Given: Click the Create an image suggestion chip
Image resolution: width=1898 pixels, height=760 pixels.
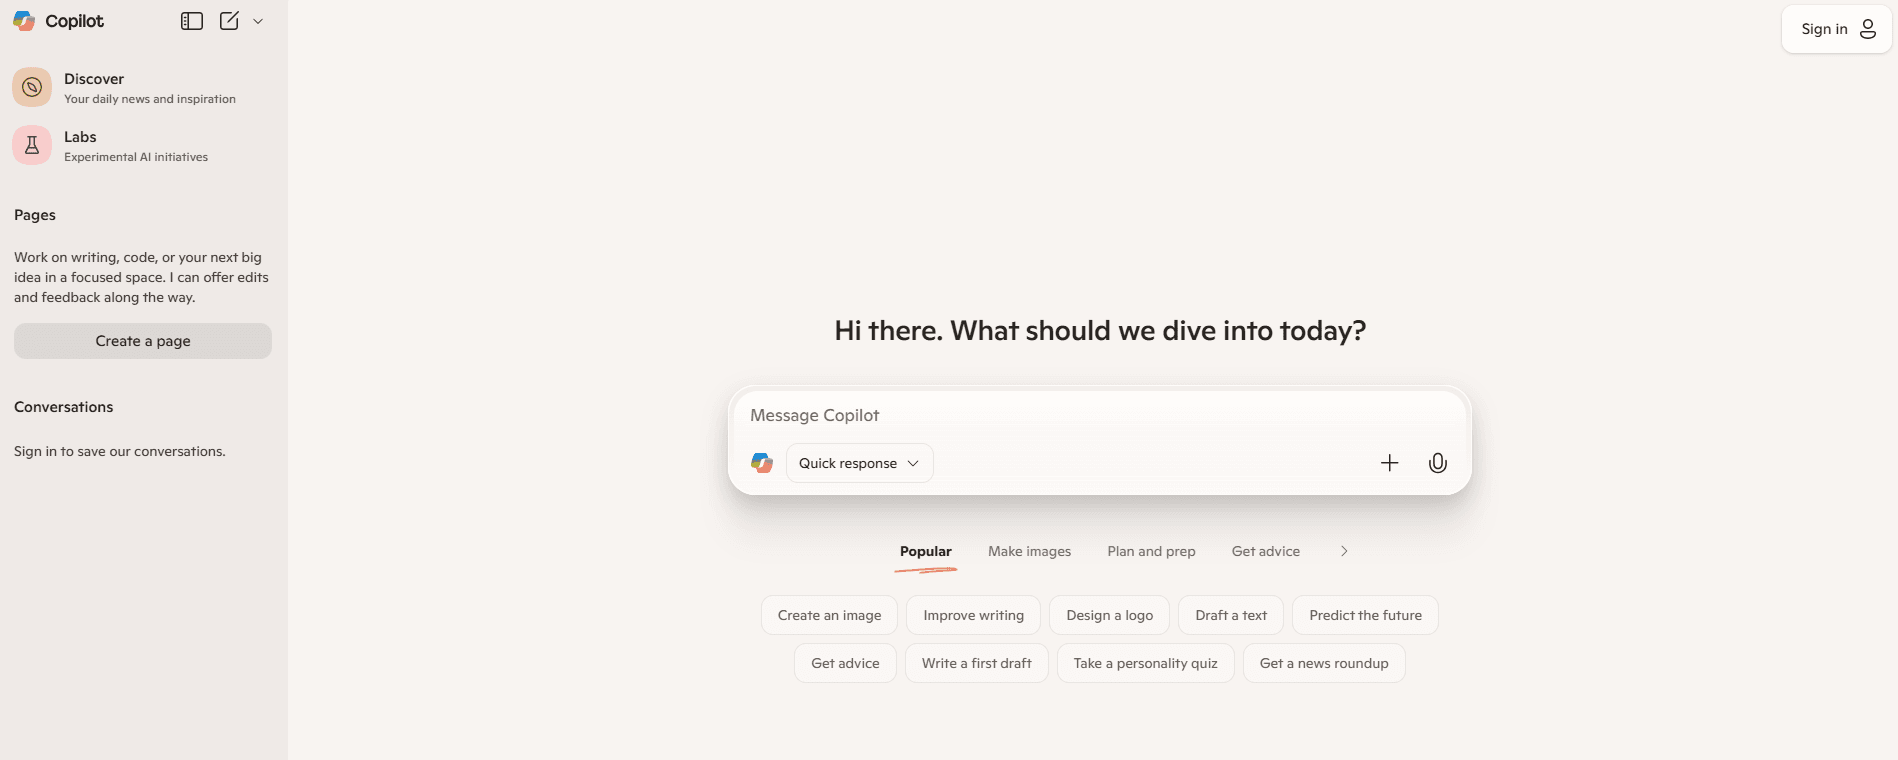Looking at the screenshot, I should tap(830, 615).
